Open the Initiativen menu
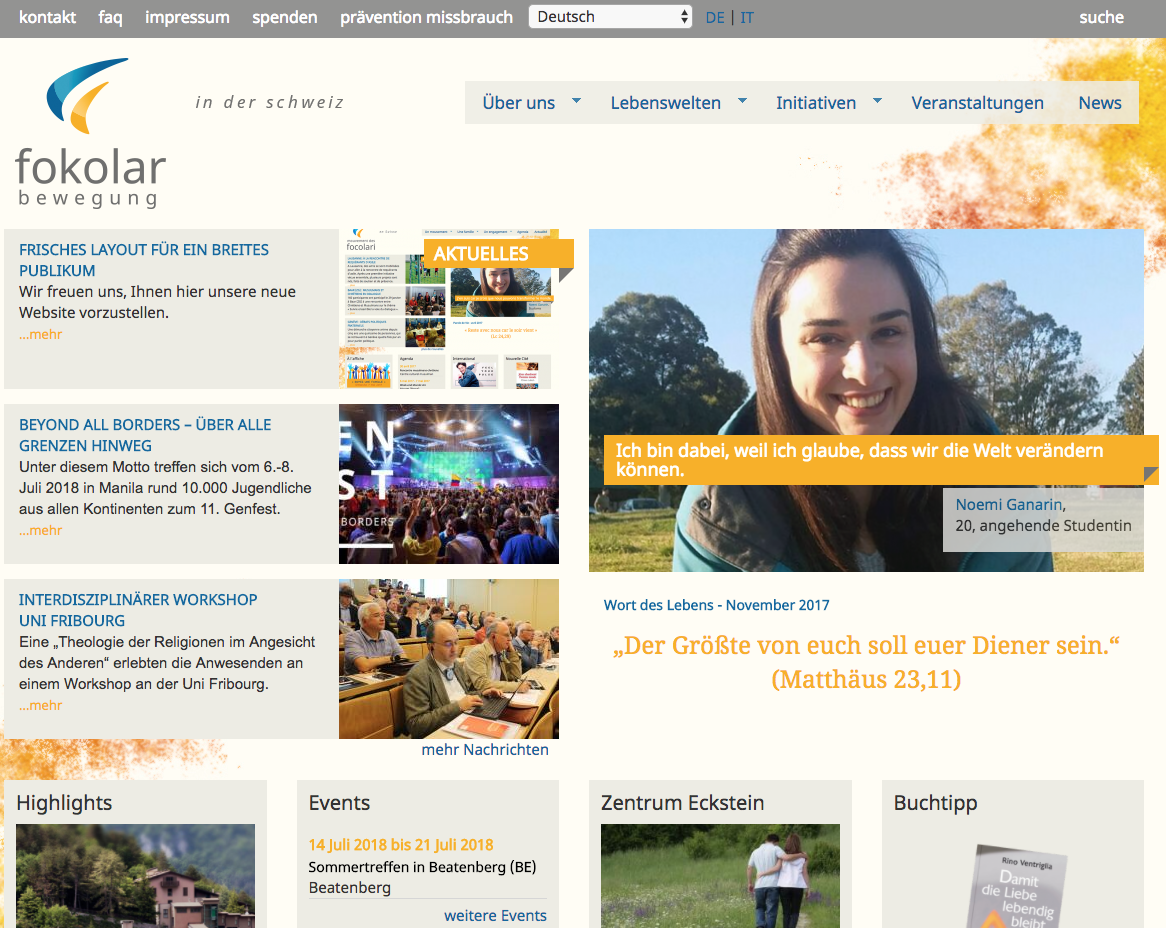The image size is (1166, 928). click(816, 103)
